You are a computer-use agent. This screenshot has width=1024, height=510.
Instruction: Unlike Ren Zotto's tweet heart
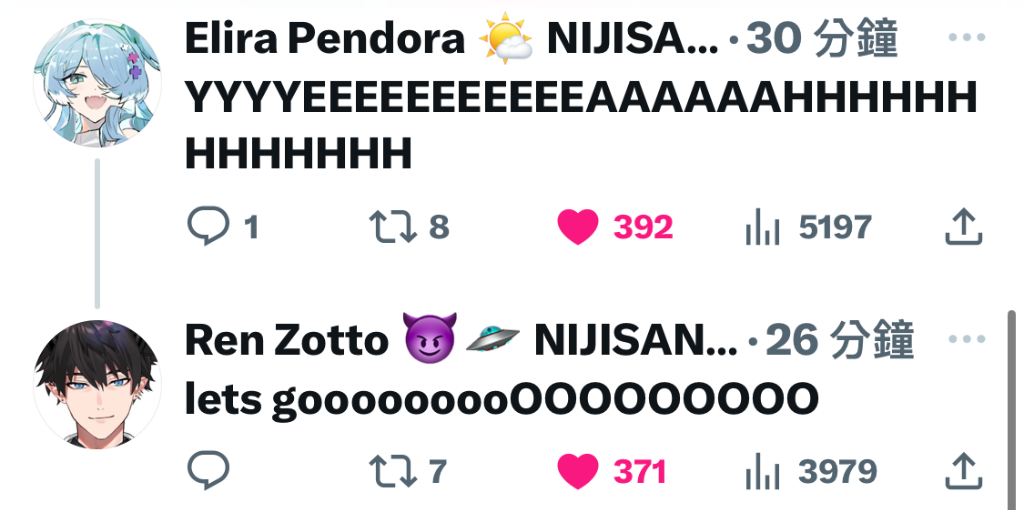[578, 471]
